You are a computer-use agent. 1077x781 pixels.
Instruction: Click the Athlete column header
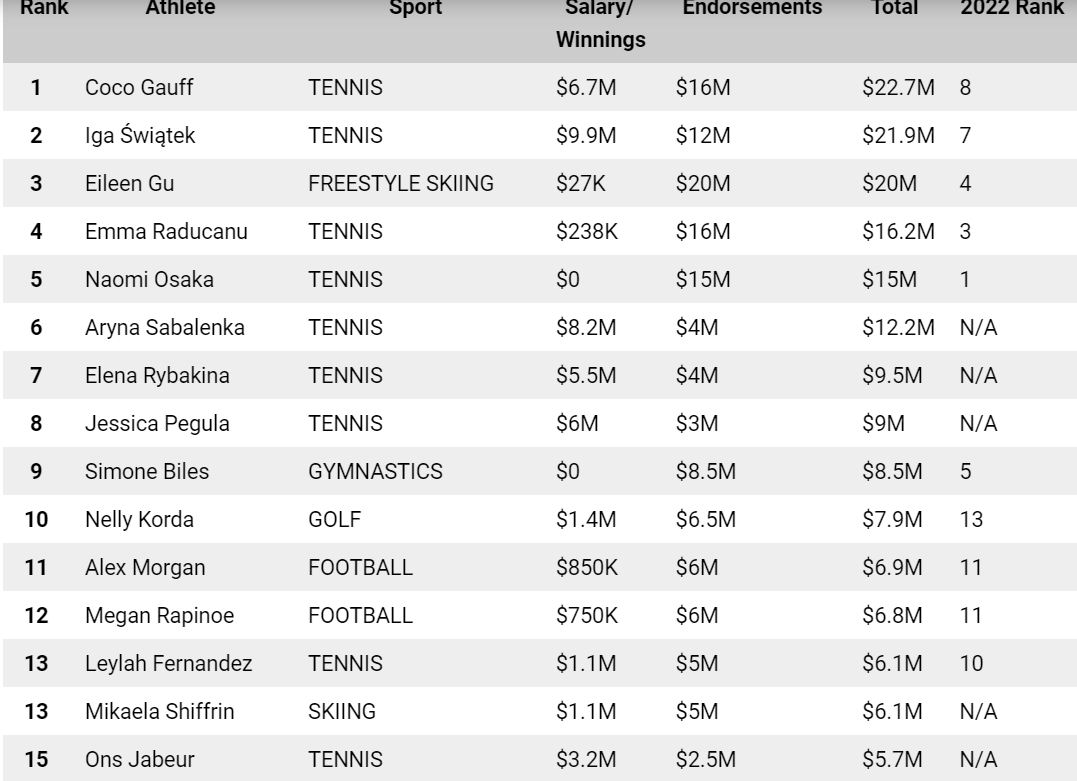180,8
